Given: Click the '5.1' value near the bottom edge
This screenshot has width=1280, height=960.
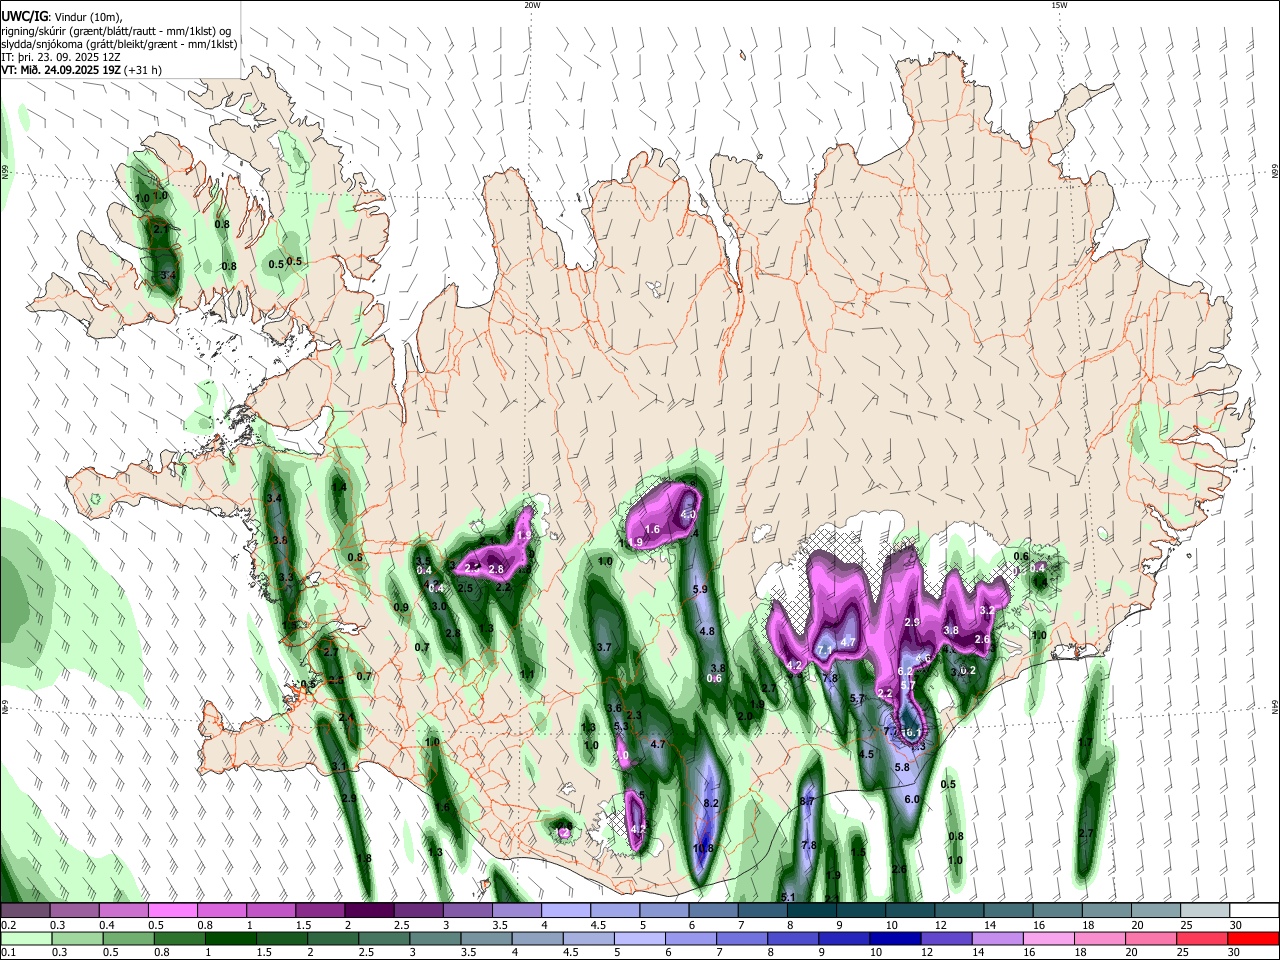Looking at the screenshot, I should coord(788,897).
